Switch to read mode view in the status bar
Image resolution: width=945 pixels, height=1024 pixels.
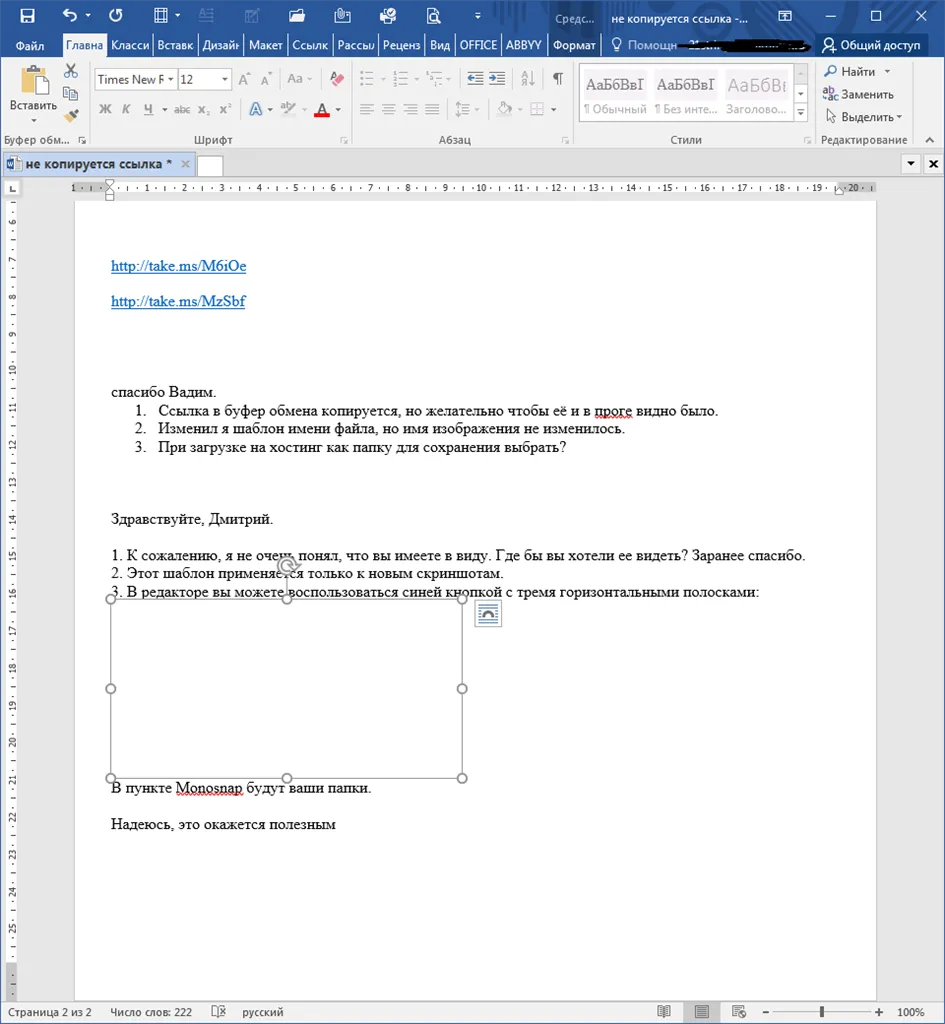[x=664, y=1012]
